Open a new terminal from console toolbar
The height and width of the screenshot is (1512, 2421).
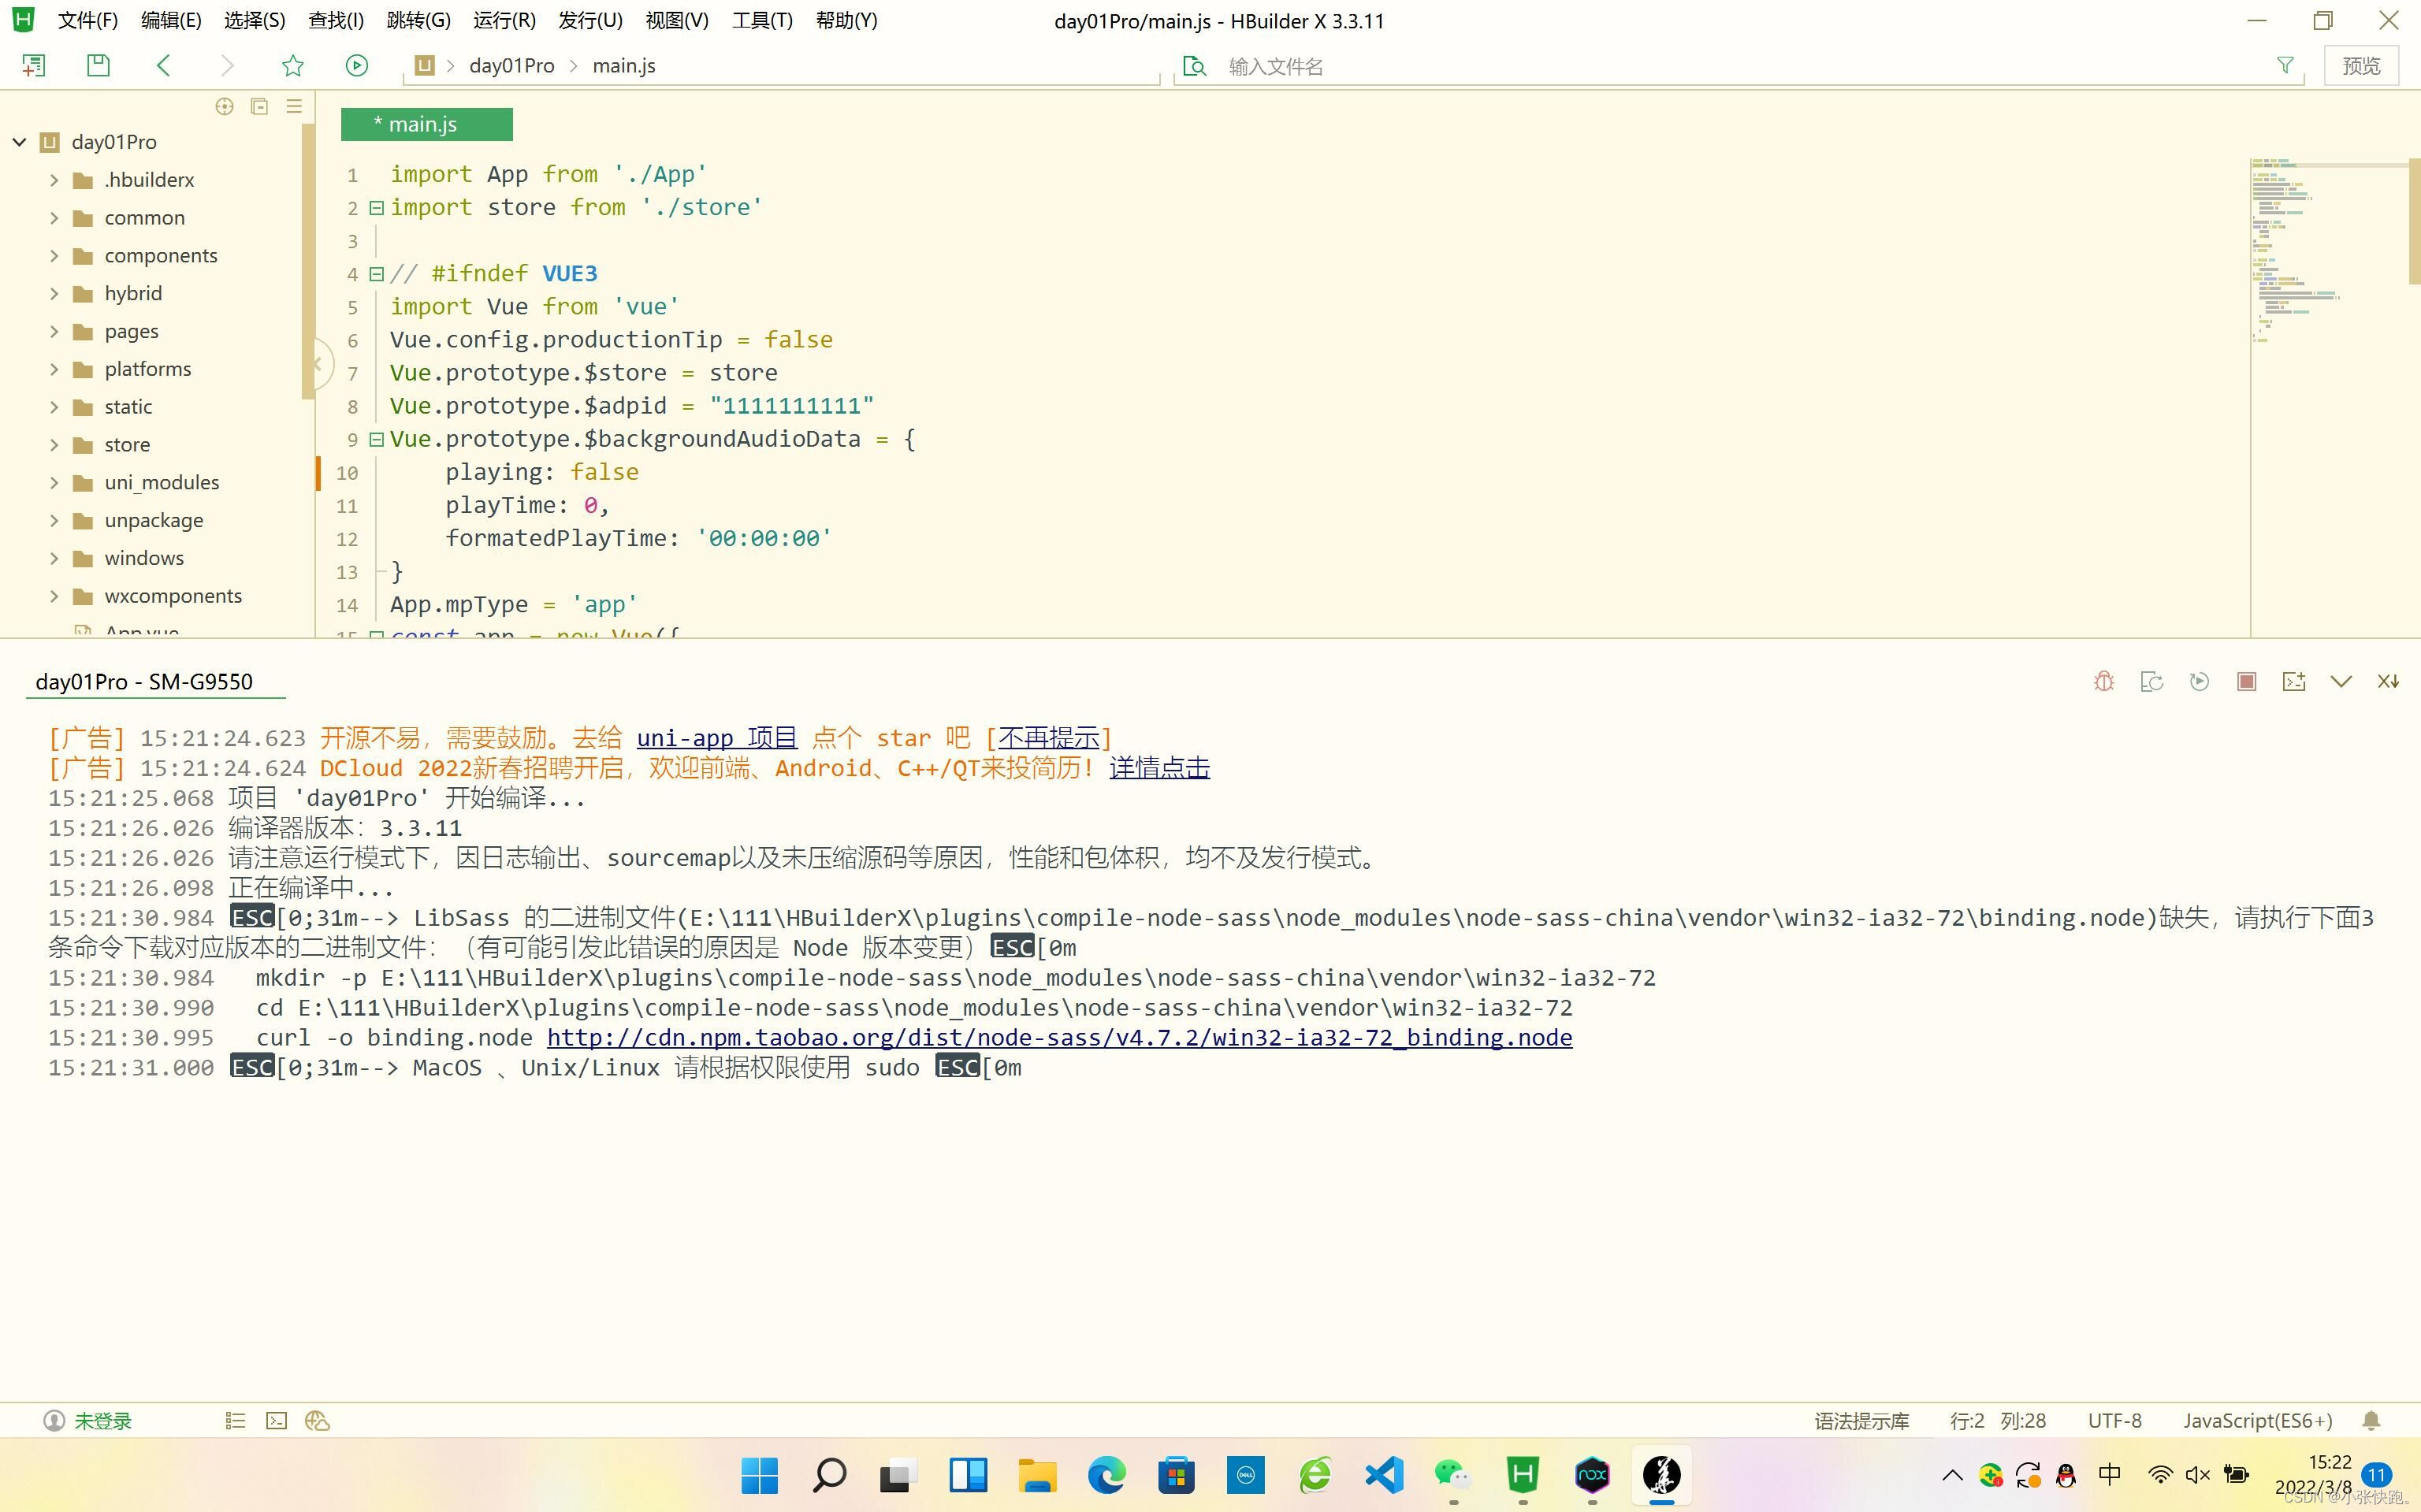click(2294, 681)
